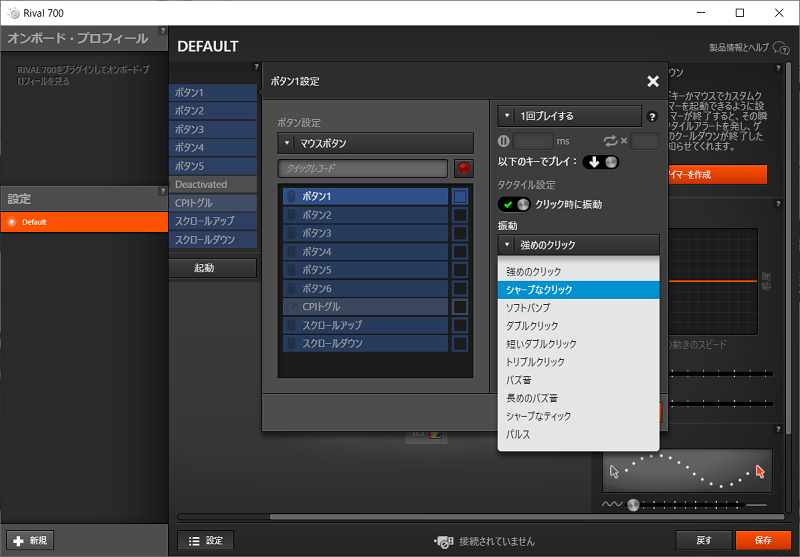Tick the checkbox for ボタン2 row
800x557 pixels.
pos(460,215)
